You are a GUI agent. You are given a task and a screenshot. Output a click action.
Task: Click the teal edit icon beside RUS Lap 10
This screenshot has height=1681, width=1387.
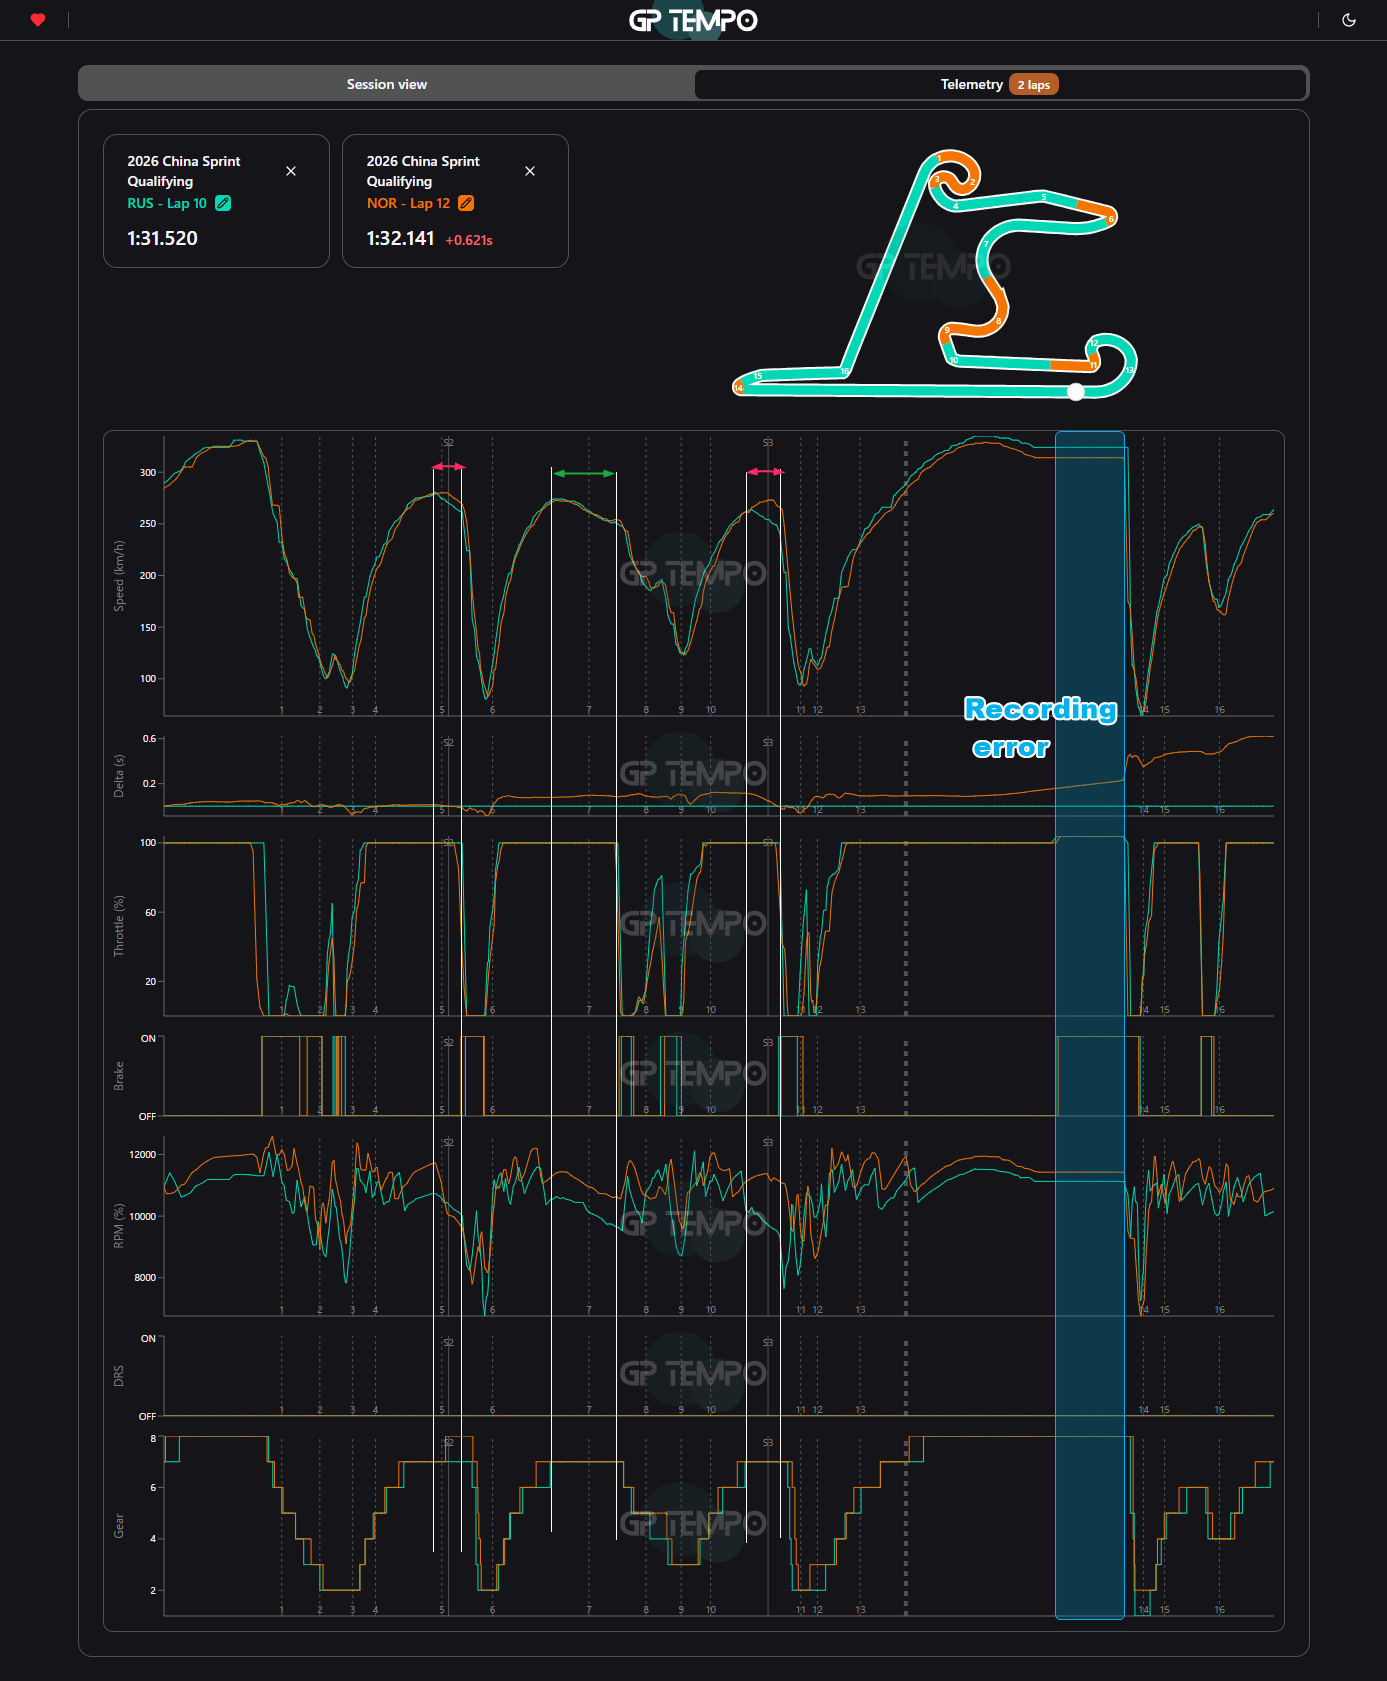[x=223, y=203]
